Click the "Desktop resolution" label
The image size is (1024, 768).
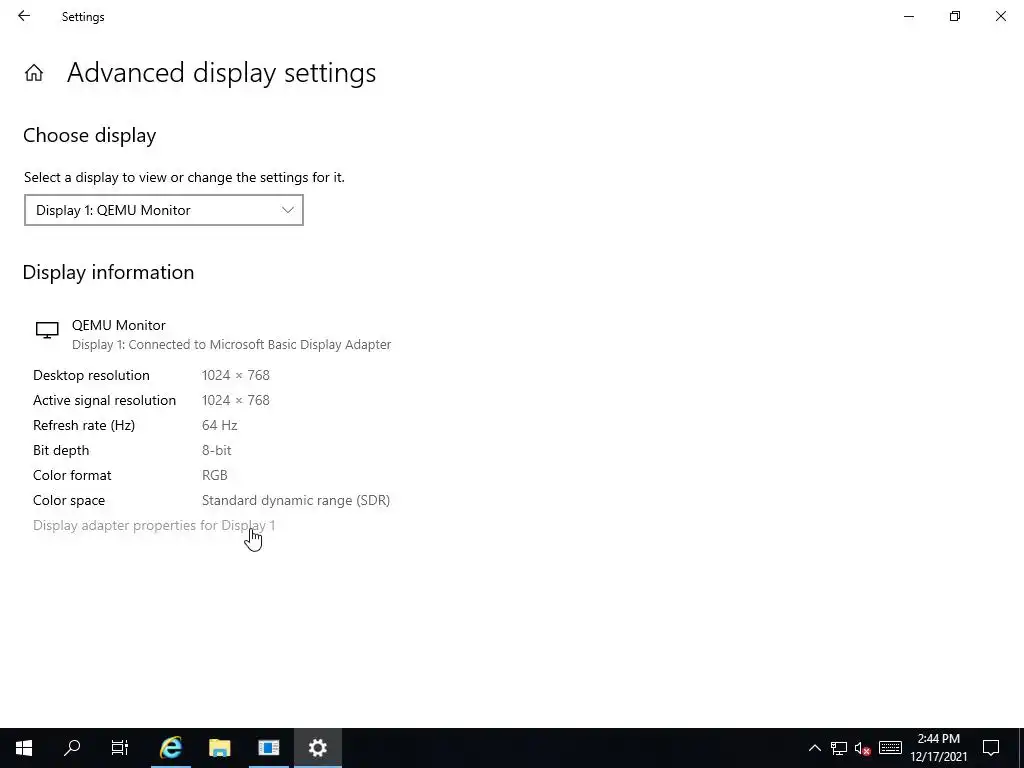[91, 376]
